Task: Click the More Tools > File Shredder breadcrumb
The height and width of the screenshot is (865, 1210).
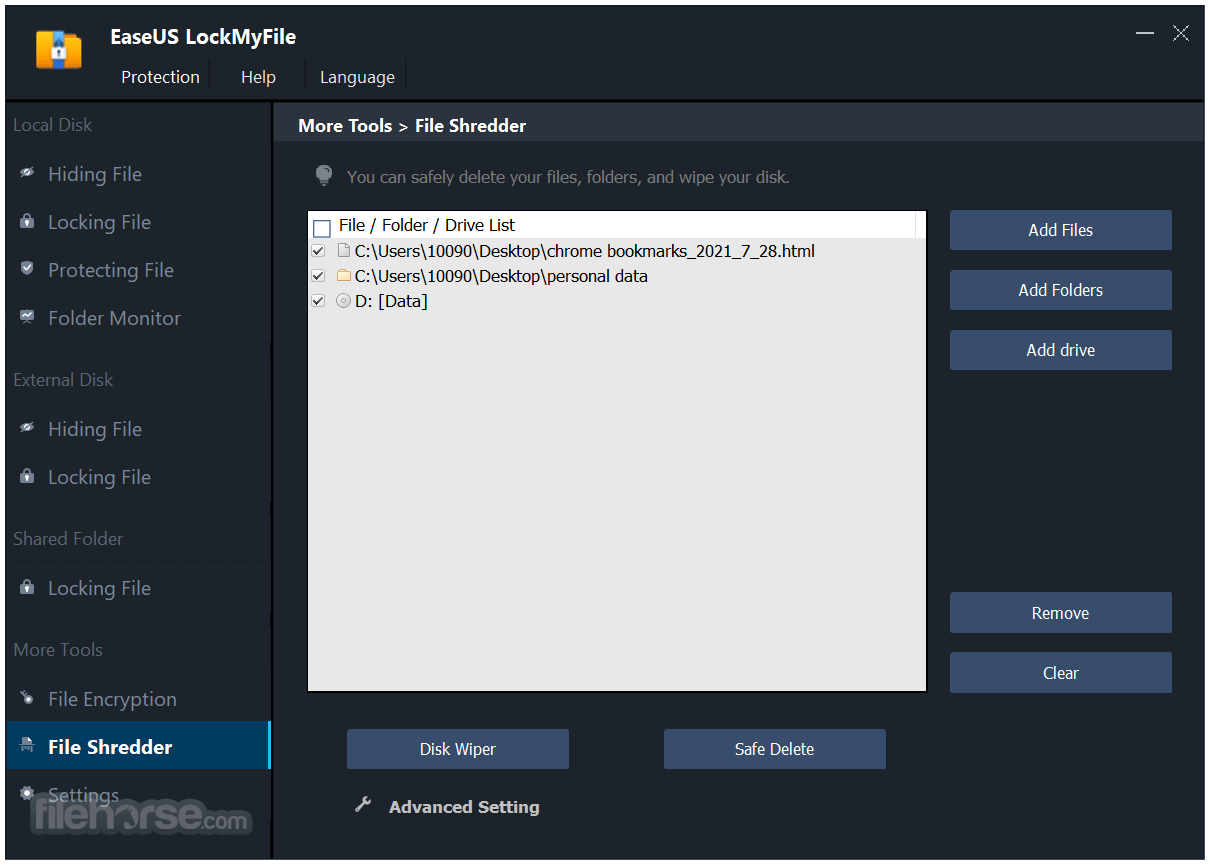Action: click(x=412, y=126)
